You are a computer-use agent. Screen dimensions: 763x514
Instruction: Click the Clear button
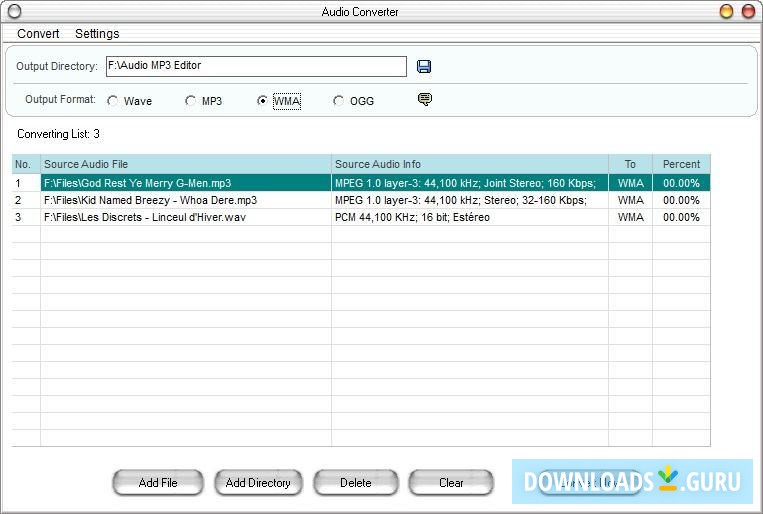(x=451, y=482)
